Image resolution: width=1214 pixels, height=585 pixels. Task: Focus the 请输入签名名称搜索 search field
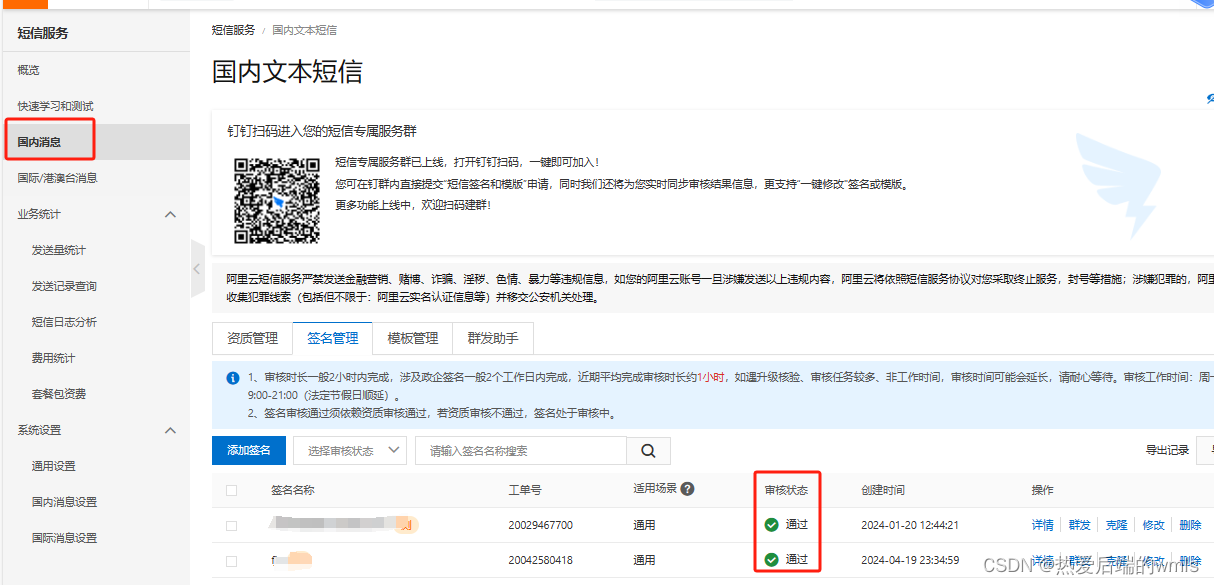point(521,451)
